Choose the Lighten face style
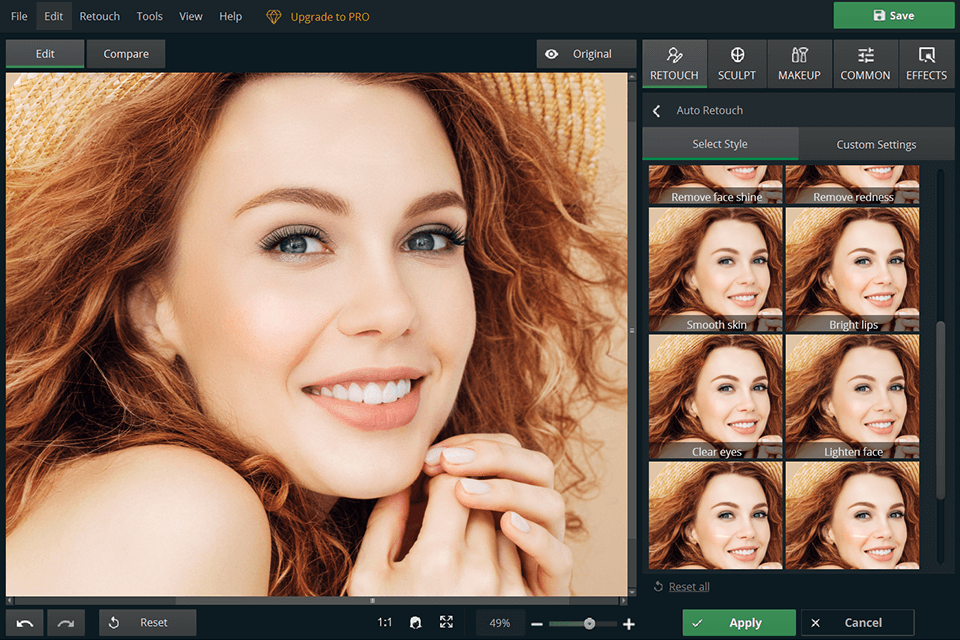 point(852,397)
